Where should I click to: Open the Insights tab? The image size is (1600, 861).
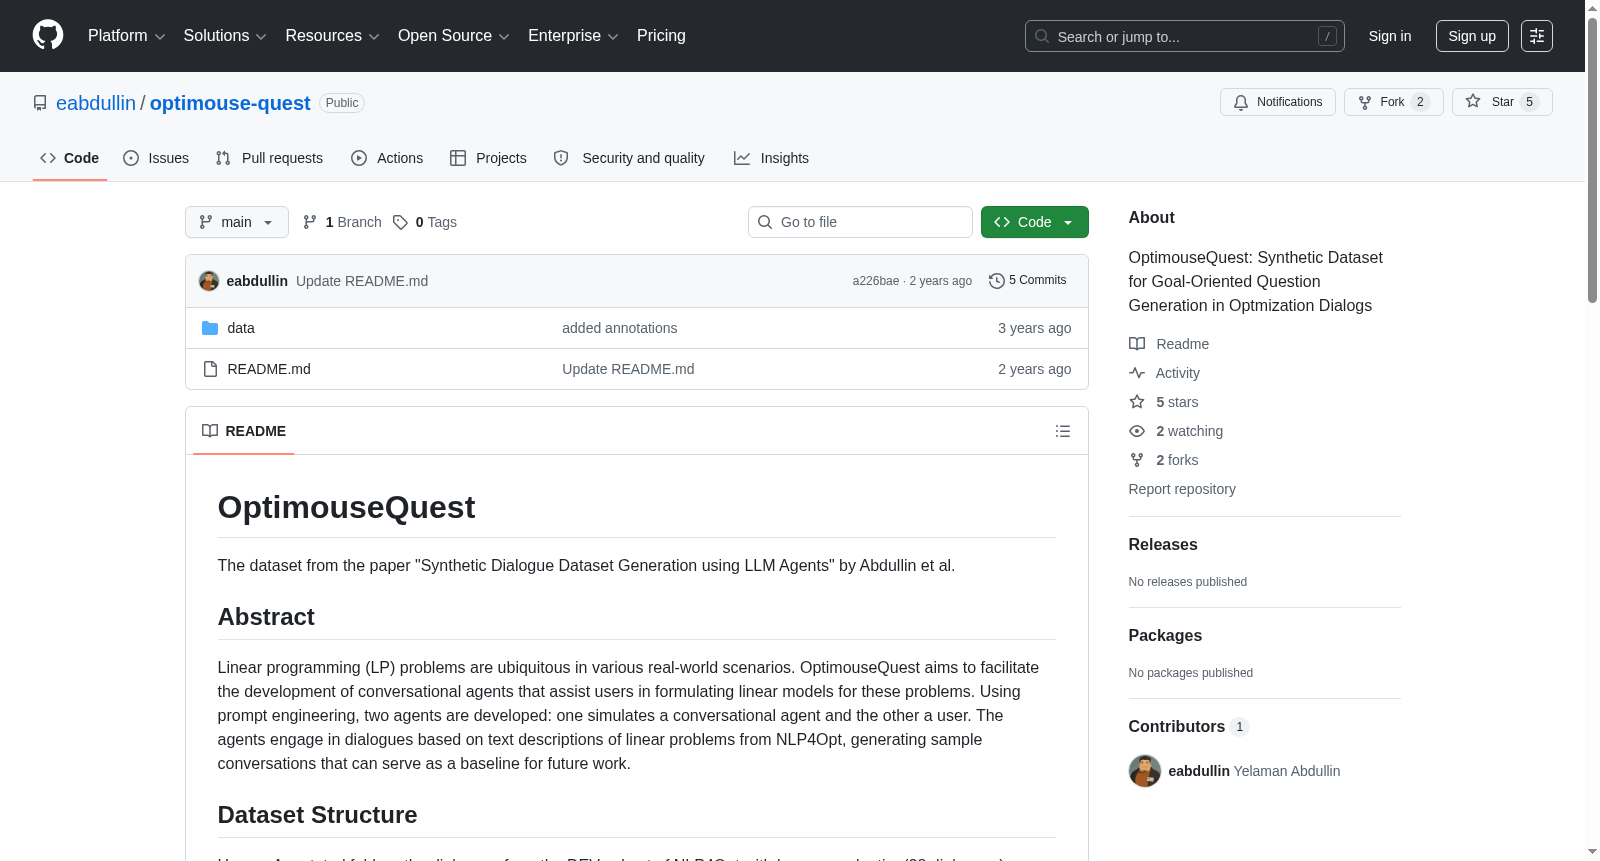[771, 158]
